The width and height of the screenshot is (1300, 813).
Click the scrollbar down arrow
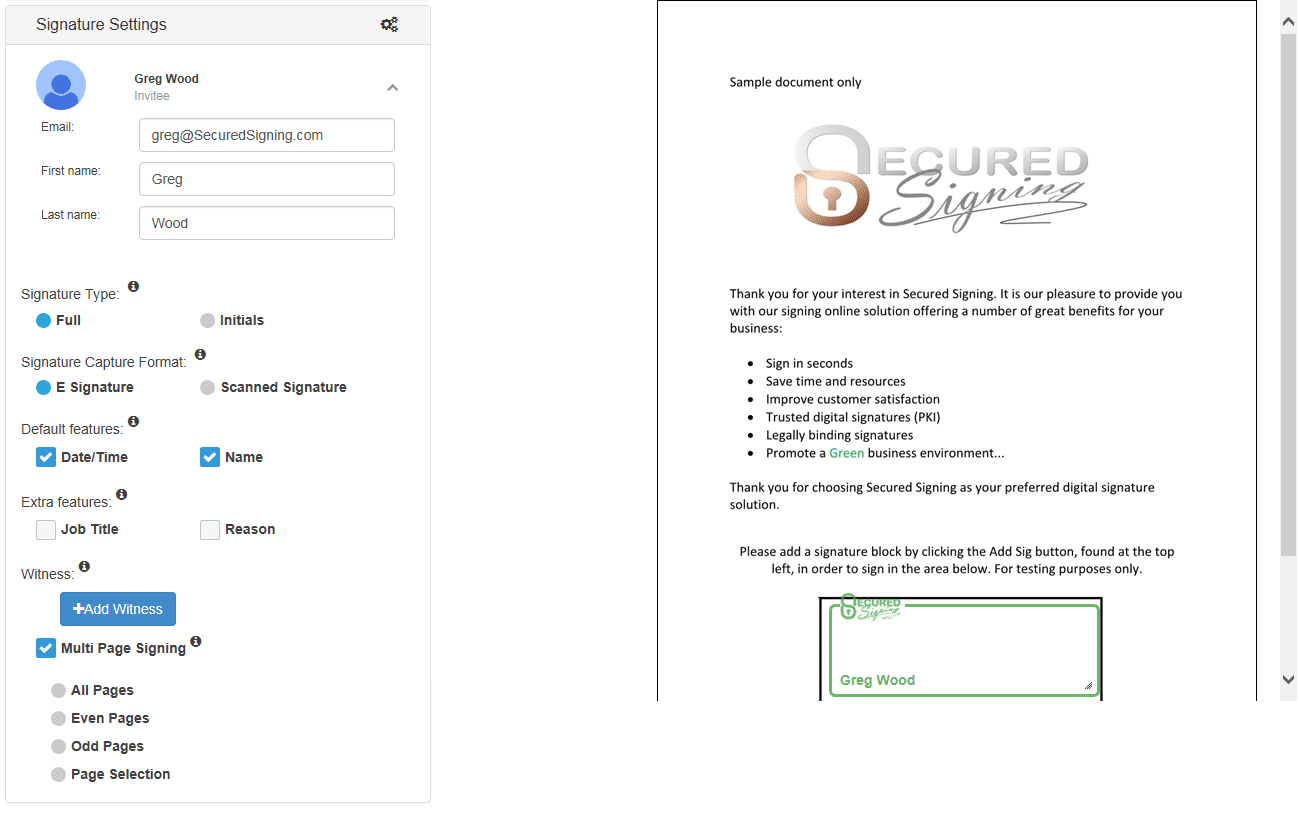coord(1288,679)
